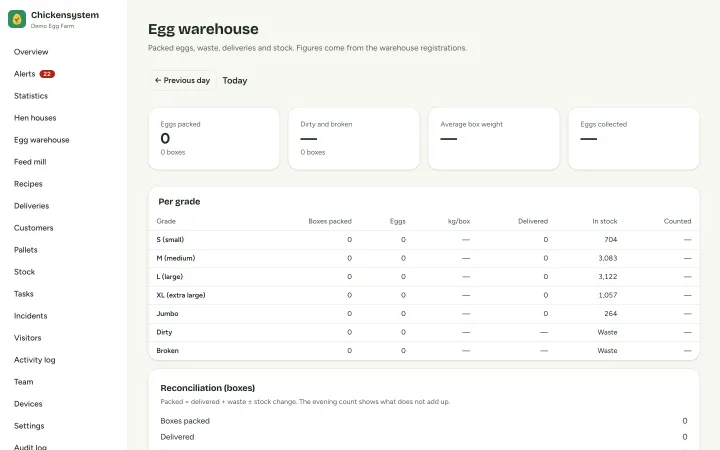Viewport: 720px width, 450px height.
Task: Click the 3,122 in-stock value
Action: tap(608, 276)
